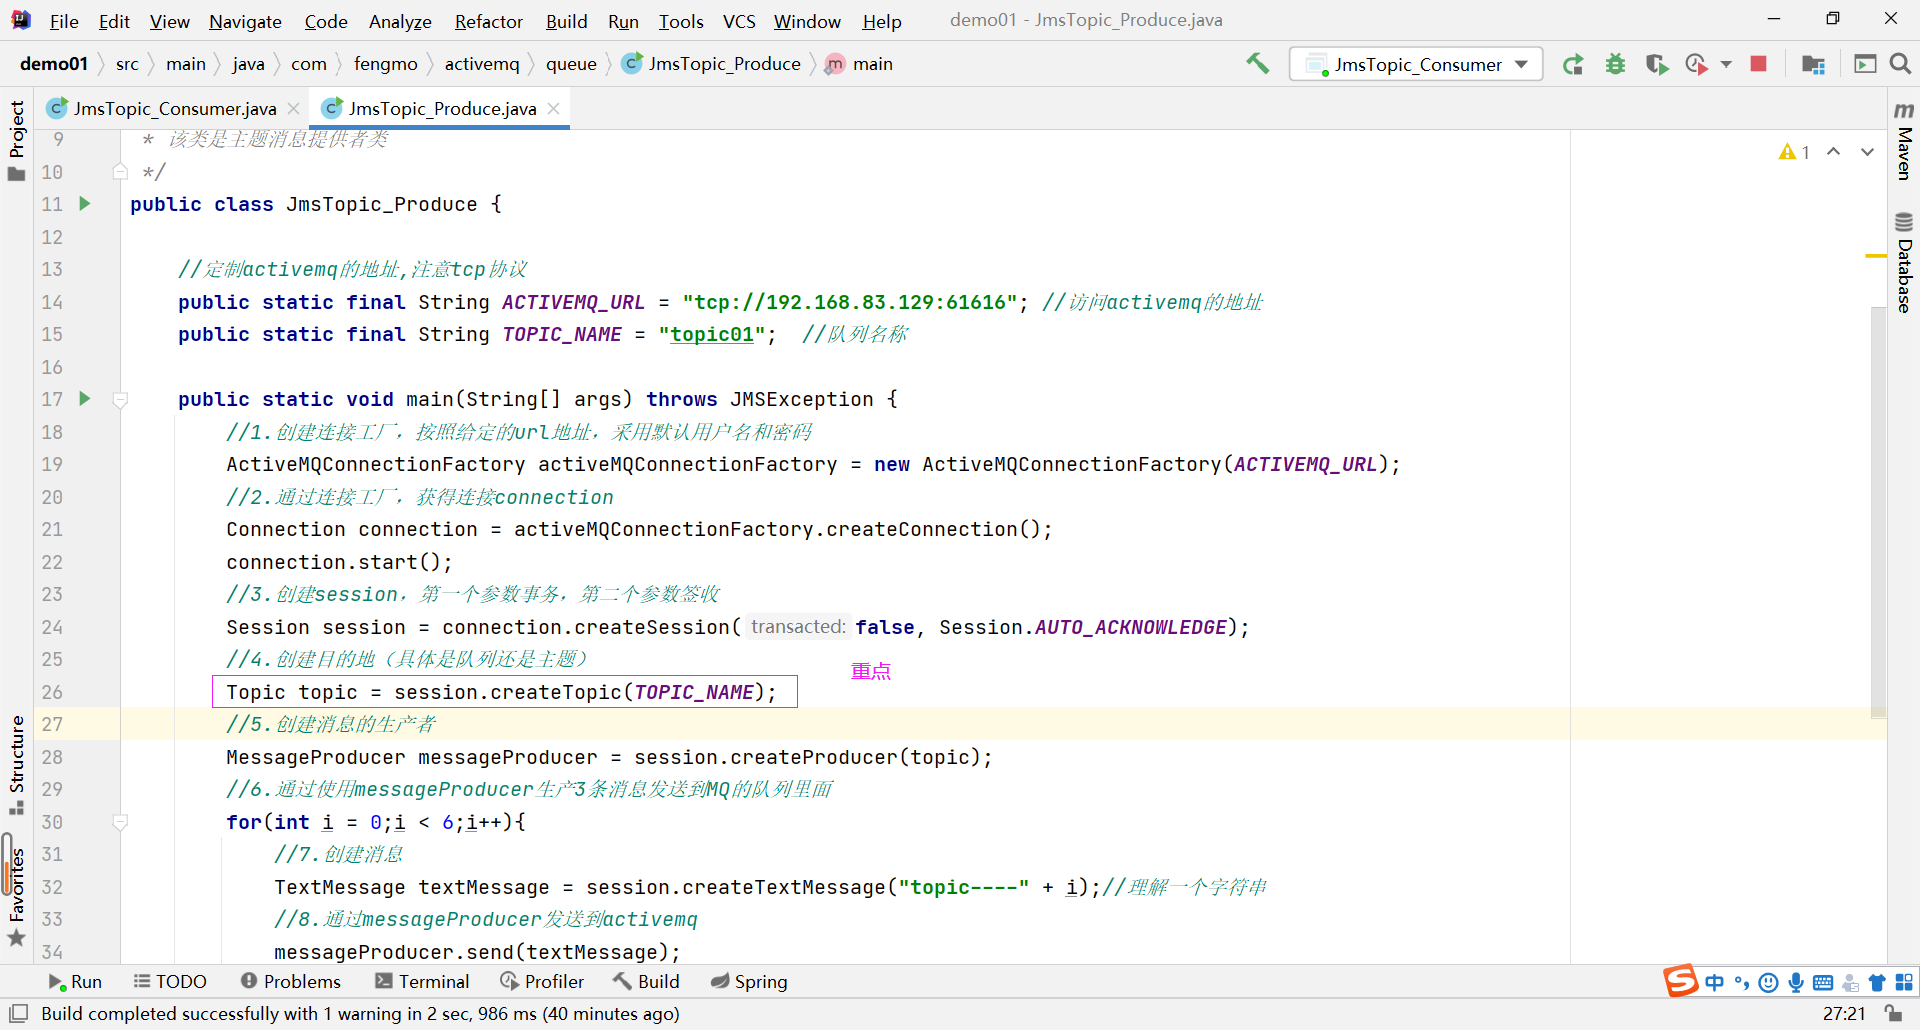Click the warning indicator showing 1 warning
This screenshot has width=1920, height=1030.
pos(1795,152)
